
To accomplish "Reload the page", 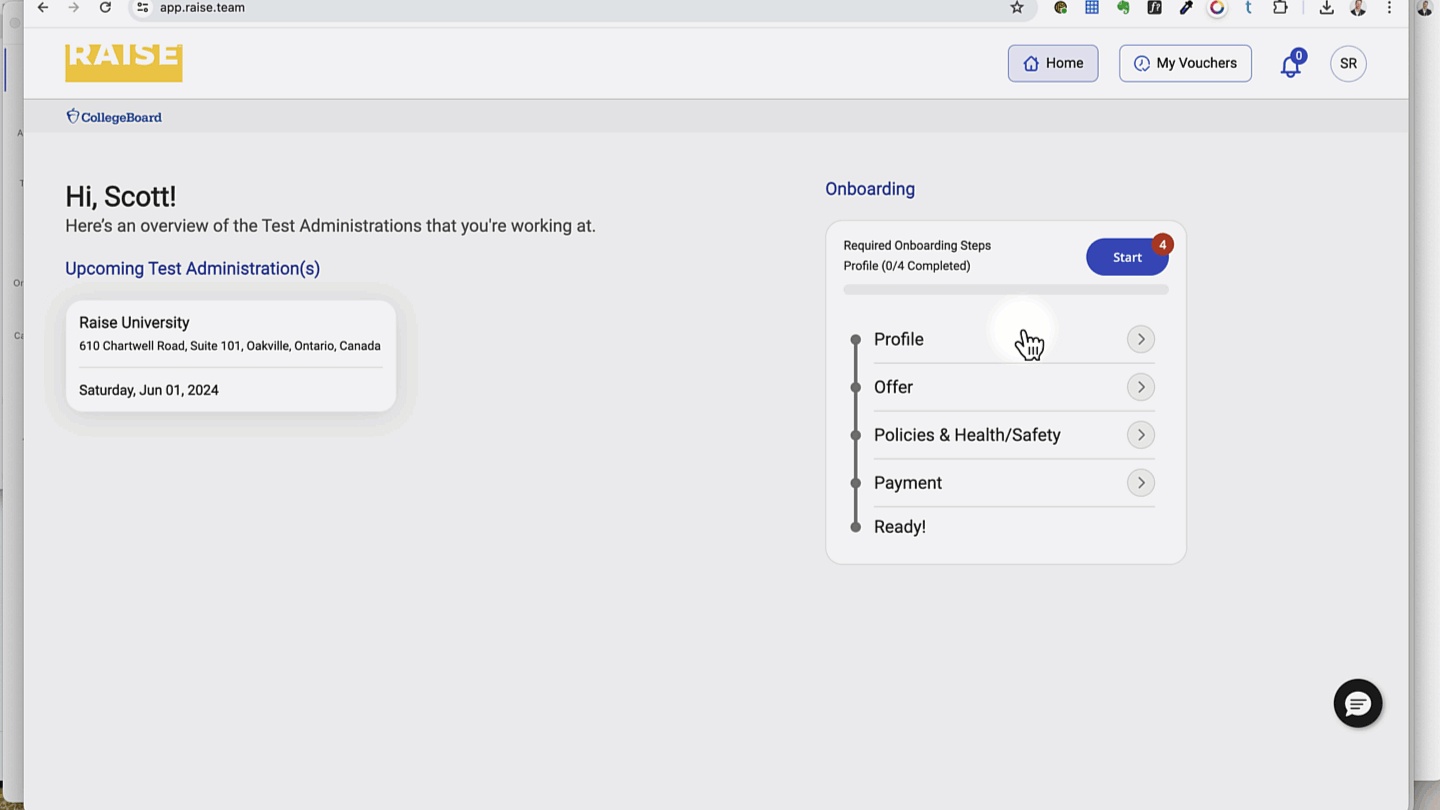I will coord(105,8).
